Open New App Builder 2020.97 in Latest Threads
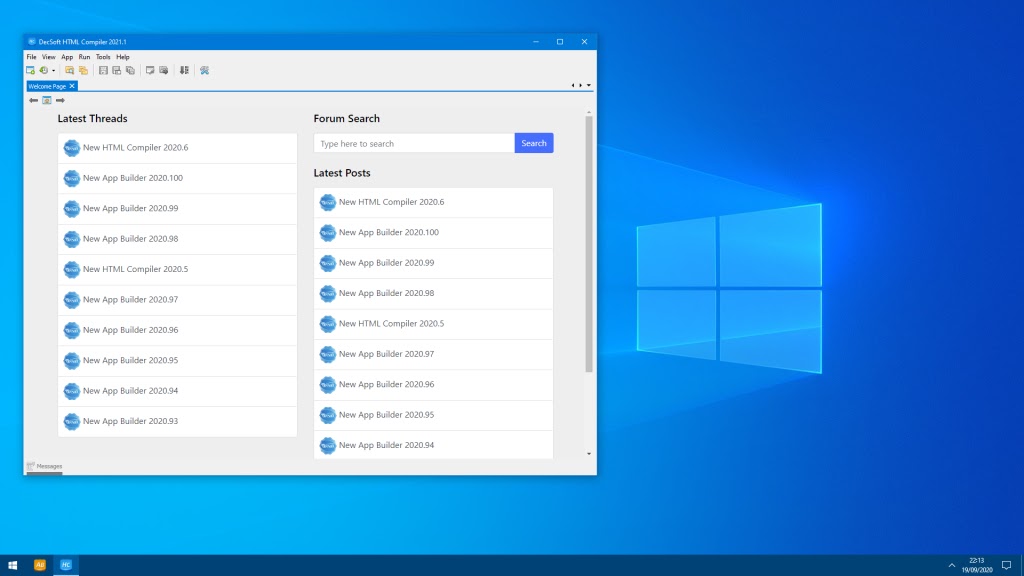Image resolution: width=1024 pixels, height=576 pixels. click(x=177, y=300)
